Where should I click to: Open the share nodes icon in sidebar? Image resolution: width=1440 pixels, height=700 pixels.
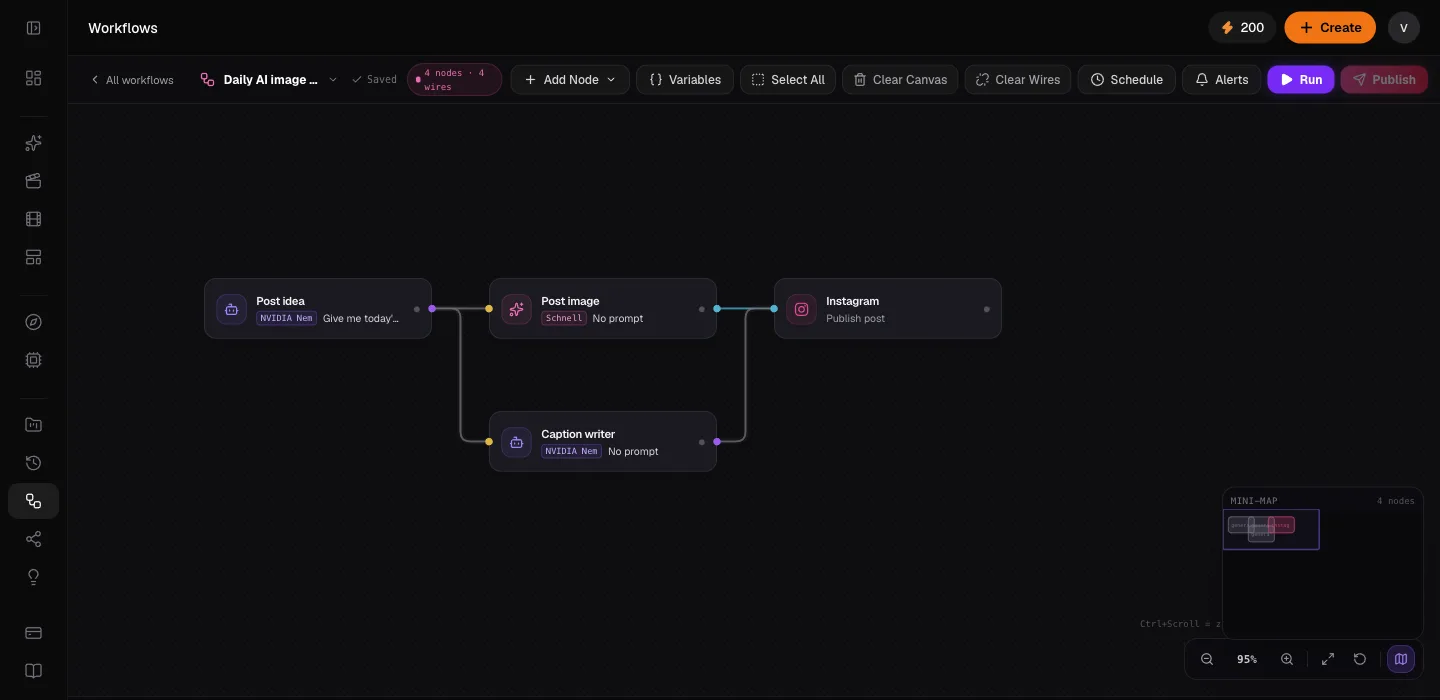click(33, 539)
